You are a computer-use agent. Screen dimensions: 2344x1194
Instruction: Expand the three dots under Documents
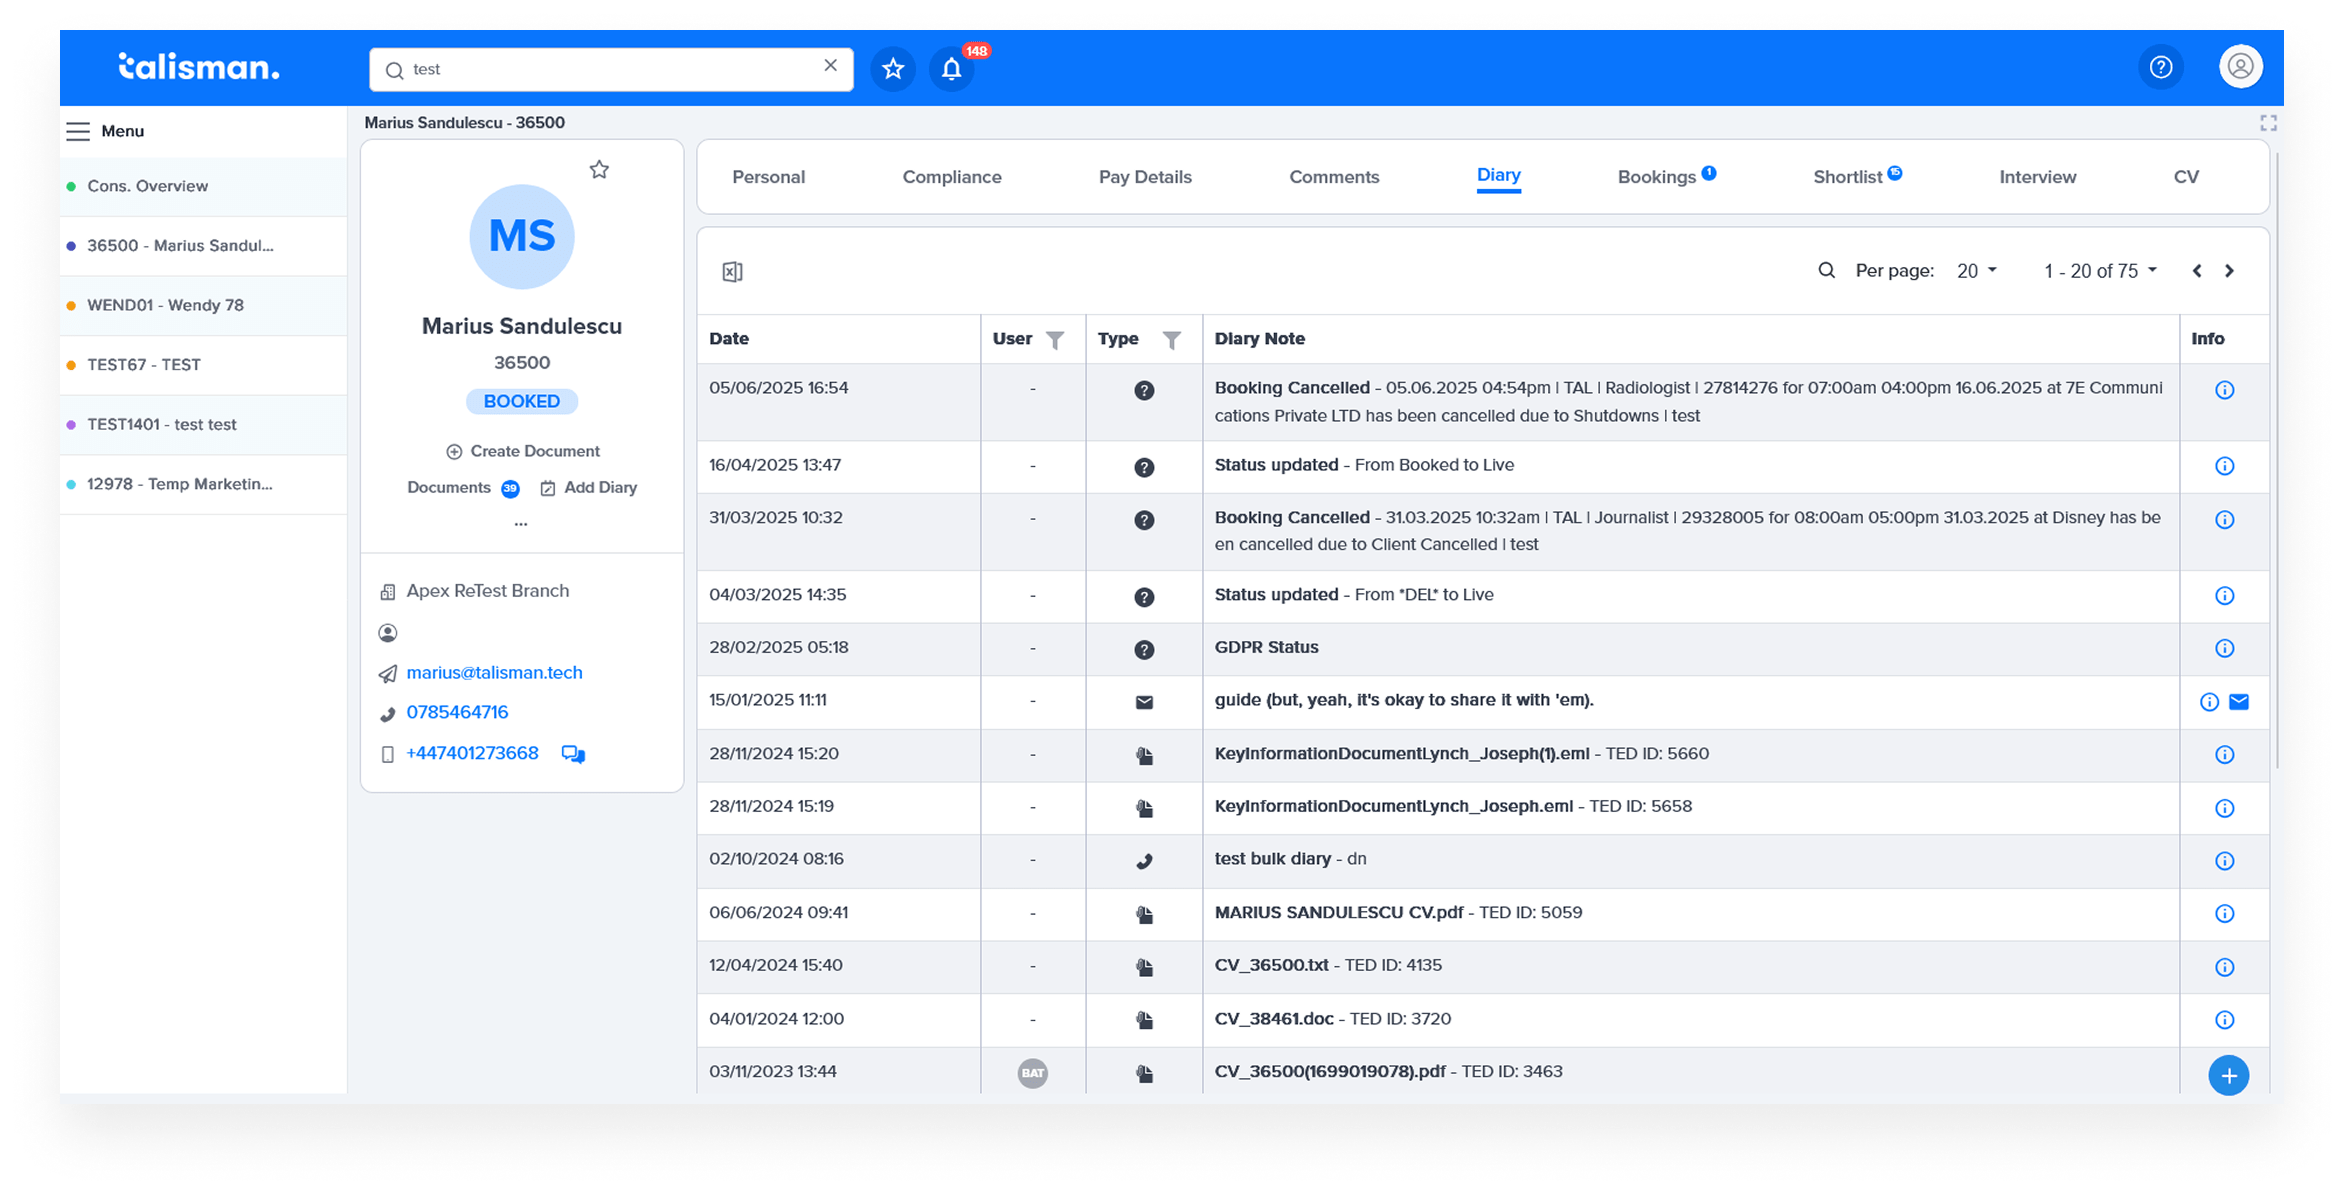click(x=521, y=523)
